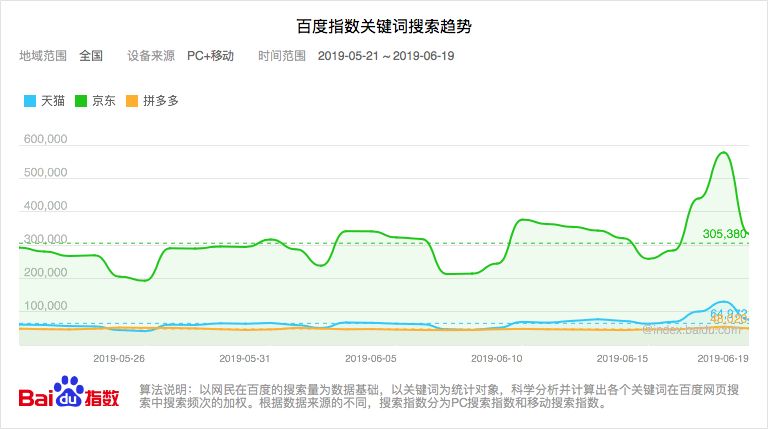
Task: Click the blue 天猫 legend swatch
Action: coord(30,101)
